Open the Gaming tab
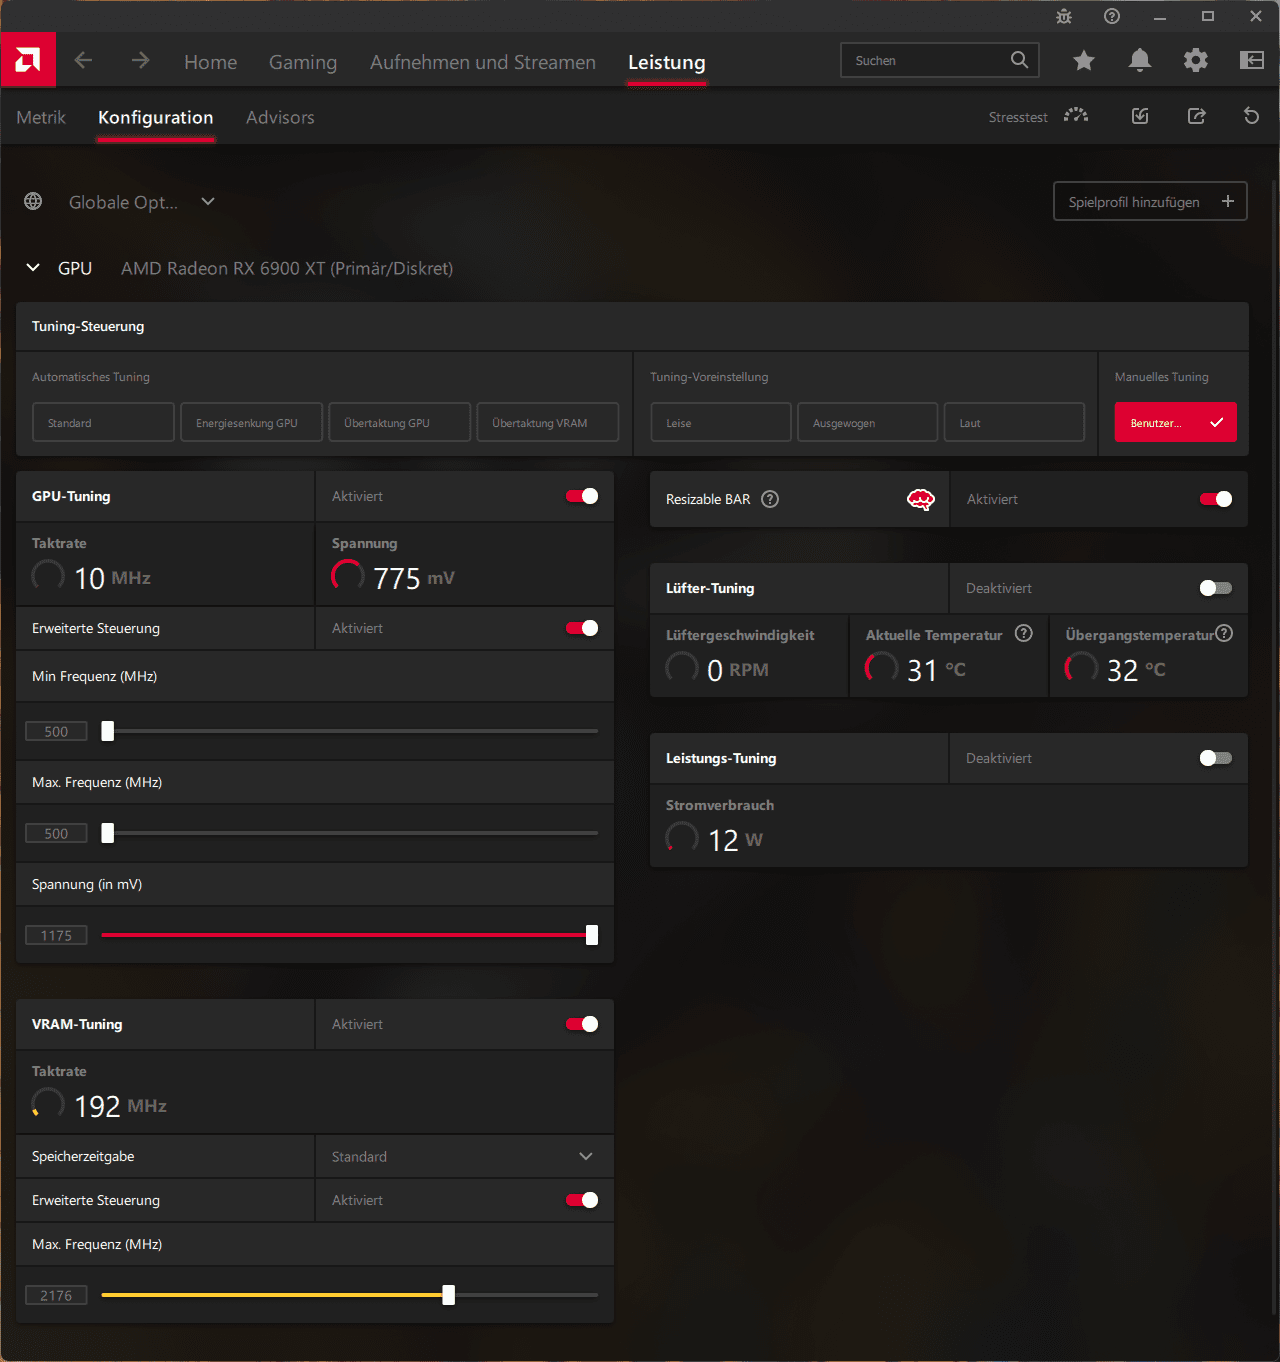 click(x=303, y=62)
